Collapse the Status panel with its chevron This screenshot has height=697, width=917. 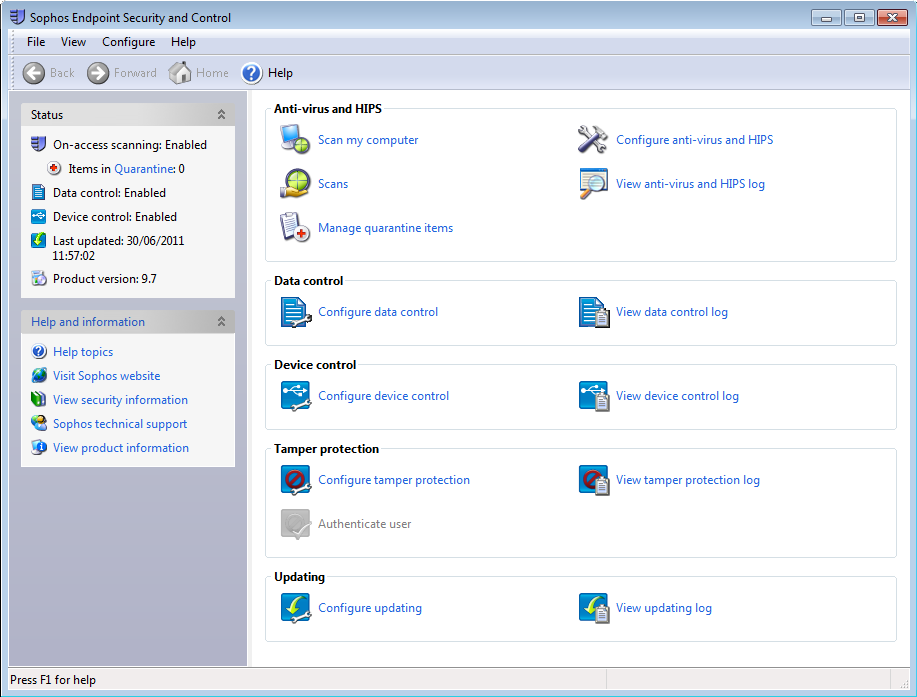(221, 115)
